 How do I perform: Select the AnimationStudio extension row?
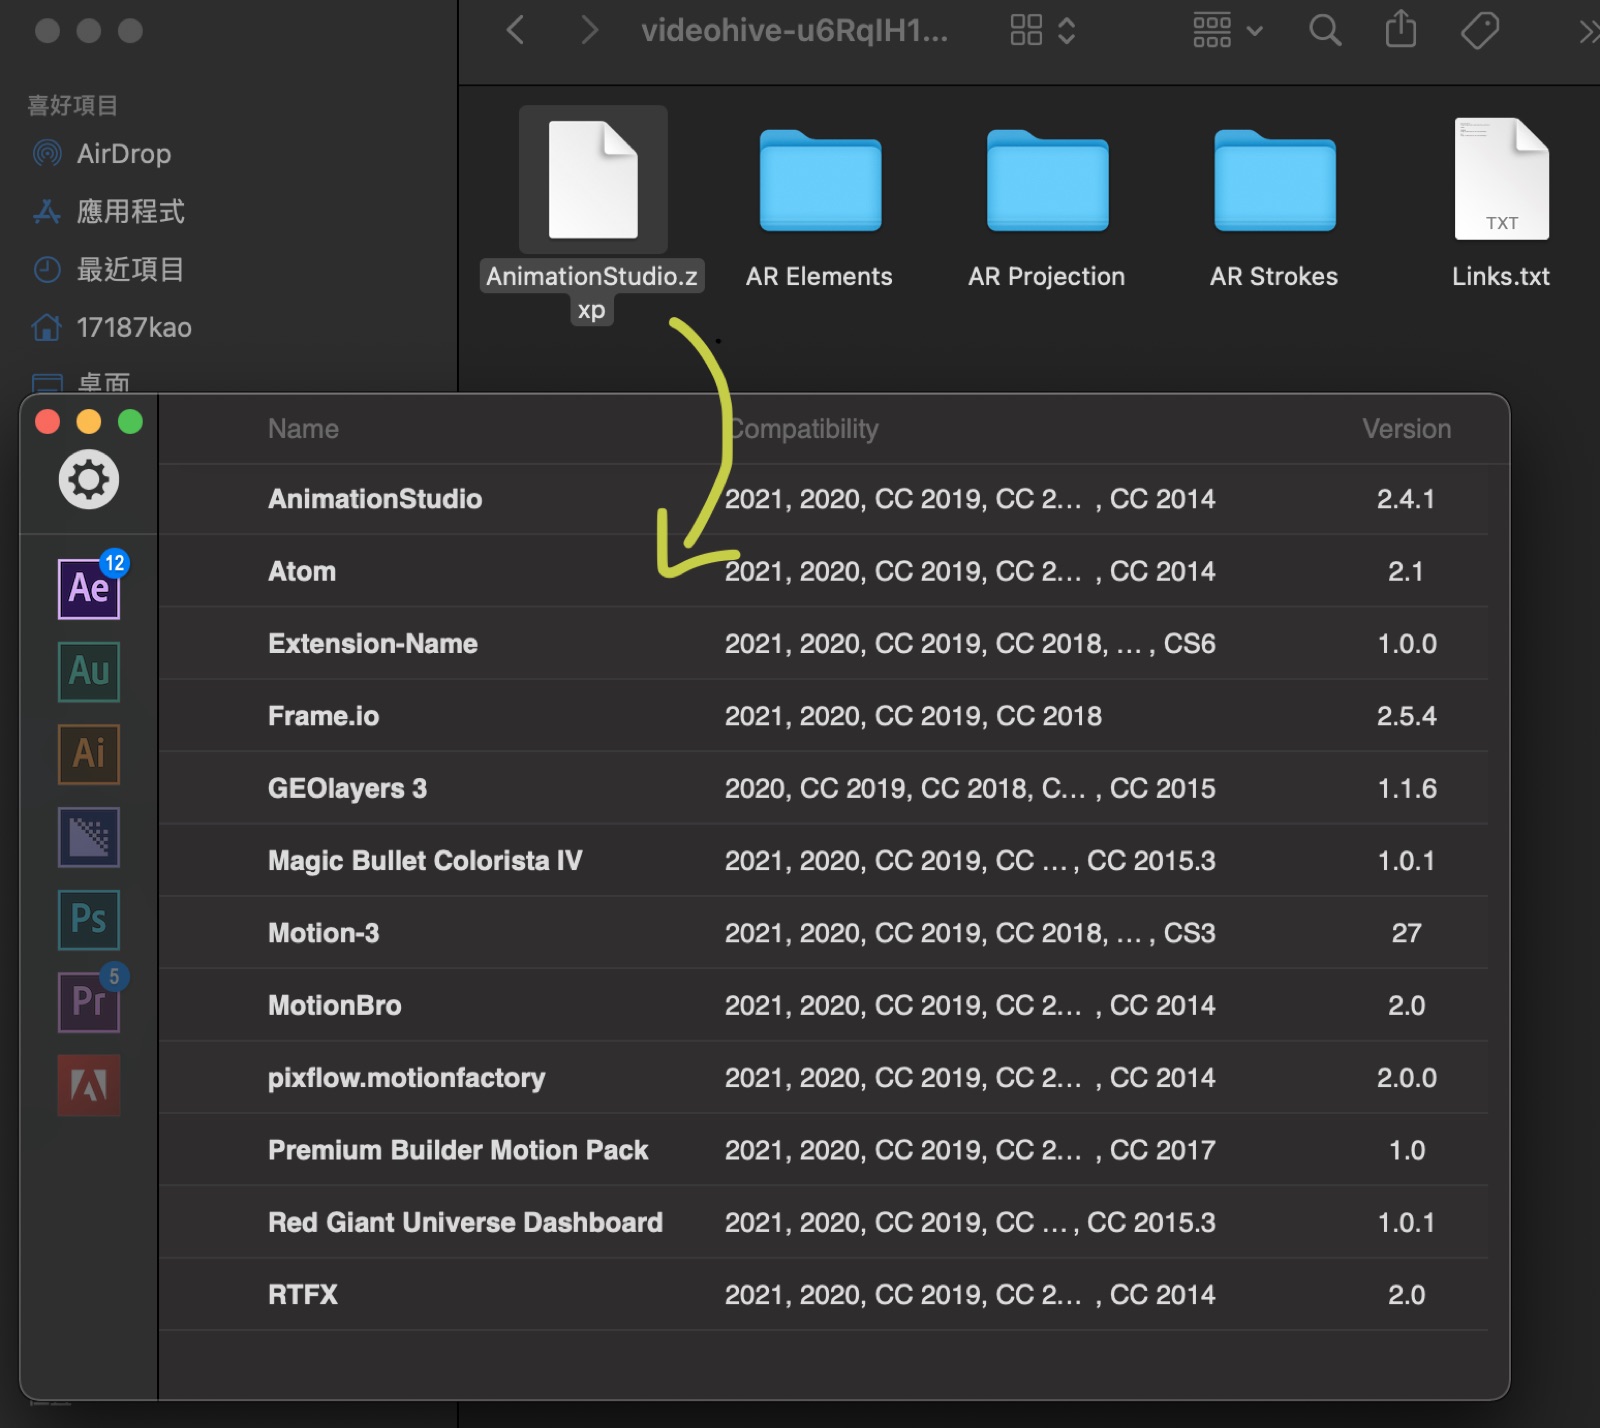tap(823, 499)
